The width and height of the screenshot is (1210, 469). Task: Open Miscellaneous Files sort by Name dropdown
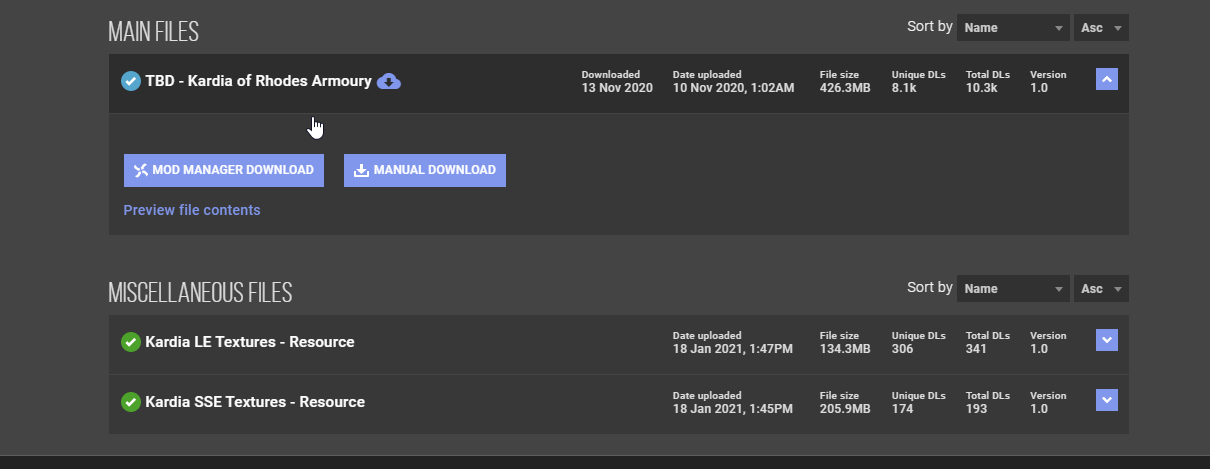pyautogui.click(x=1013, y=288)
